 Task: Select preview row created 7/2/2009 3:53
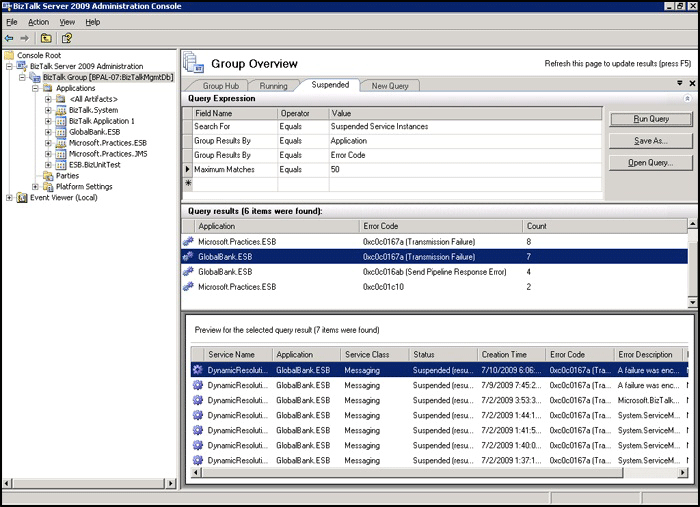point(439,400)
